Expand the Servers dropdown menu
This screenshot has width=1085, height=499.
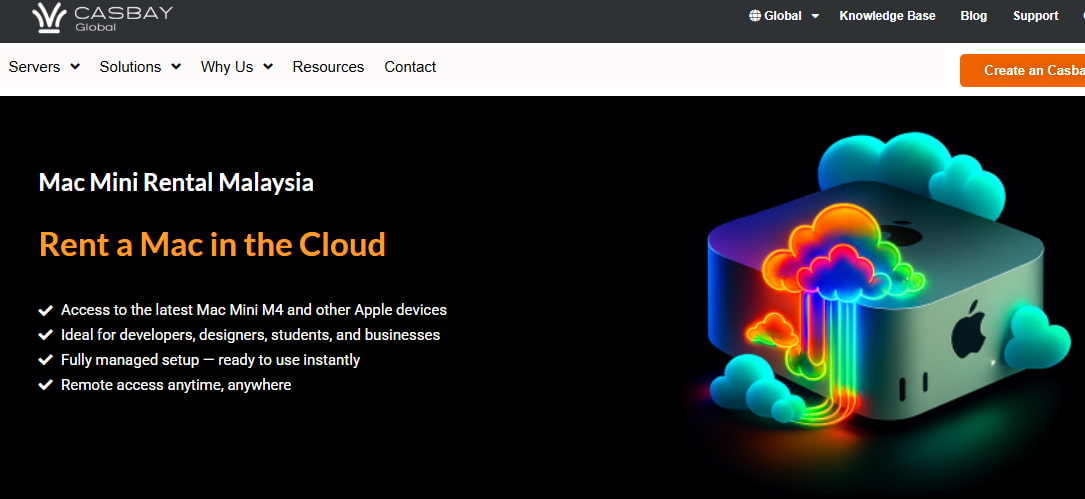[x=44, y=67]
